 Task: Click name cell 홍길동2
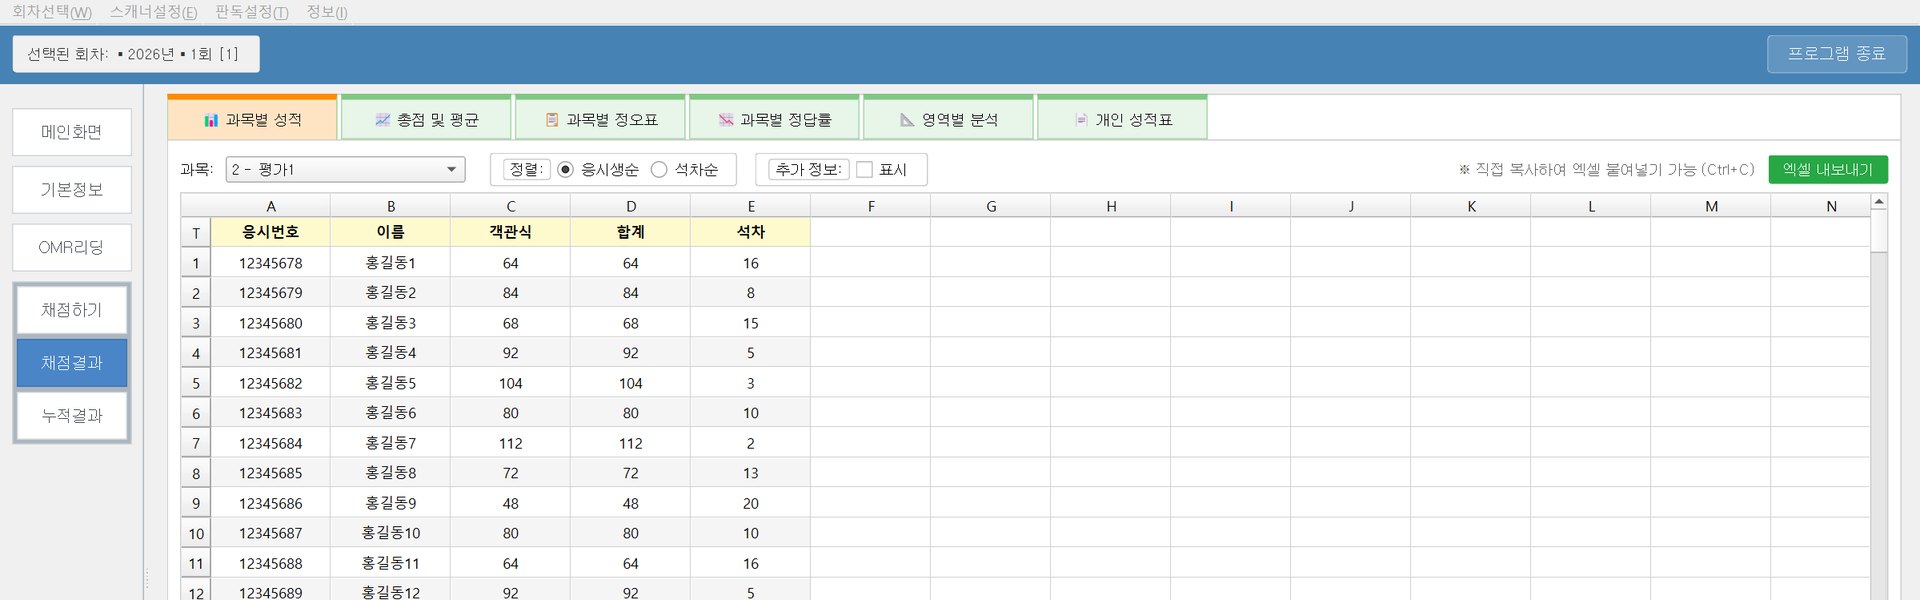391,293
